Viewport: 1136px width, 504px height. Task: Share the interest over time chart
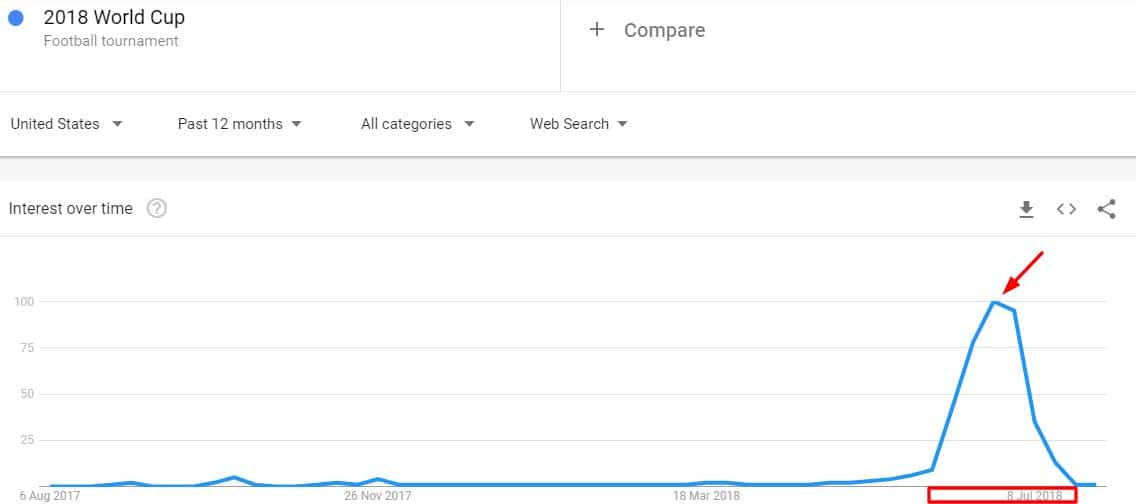pyautogui.click(x=1106, y=209)
